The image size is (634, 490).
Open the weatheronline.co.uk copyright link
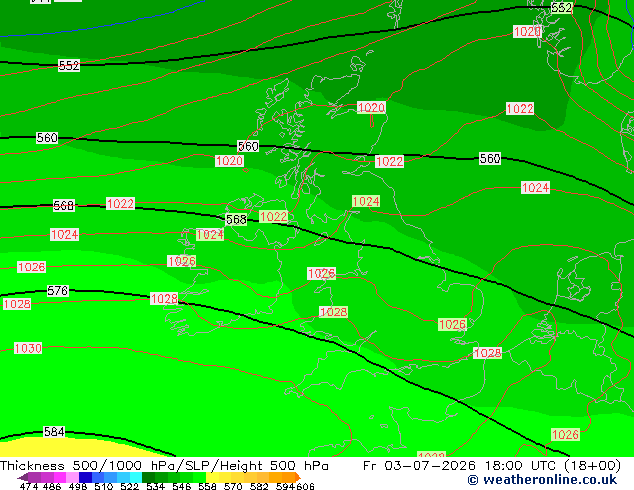[542, 480]
